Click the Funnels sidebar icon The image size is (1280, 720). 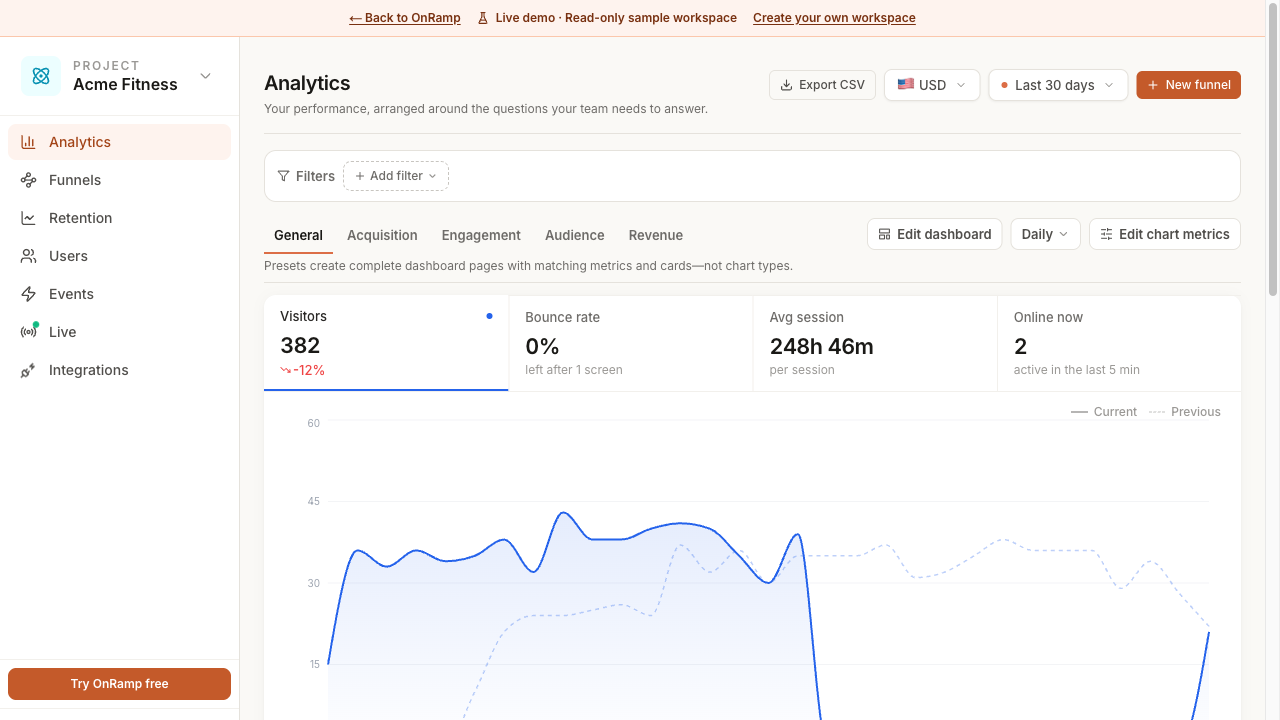29,180
